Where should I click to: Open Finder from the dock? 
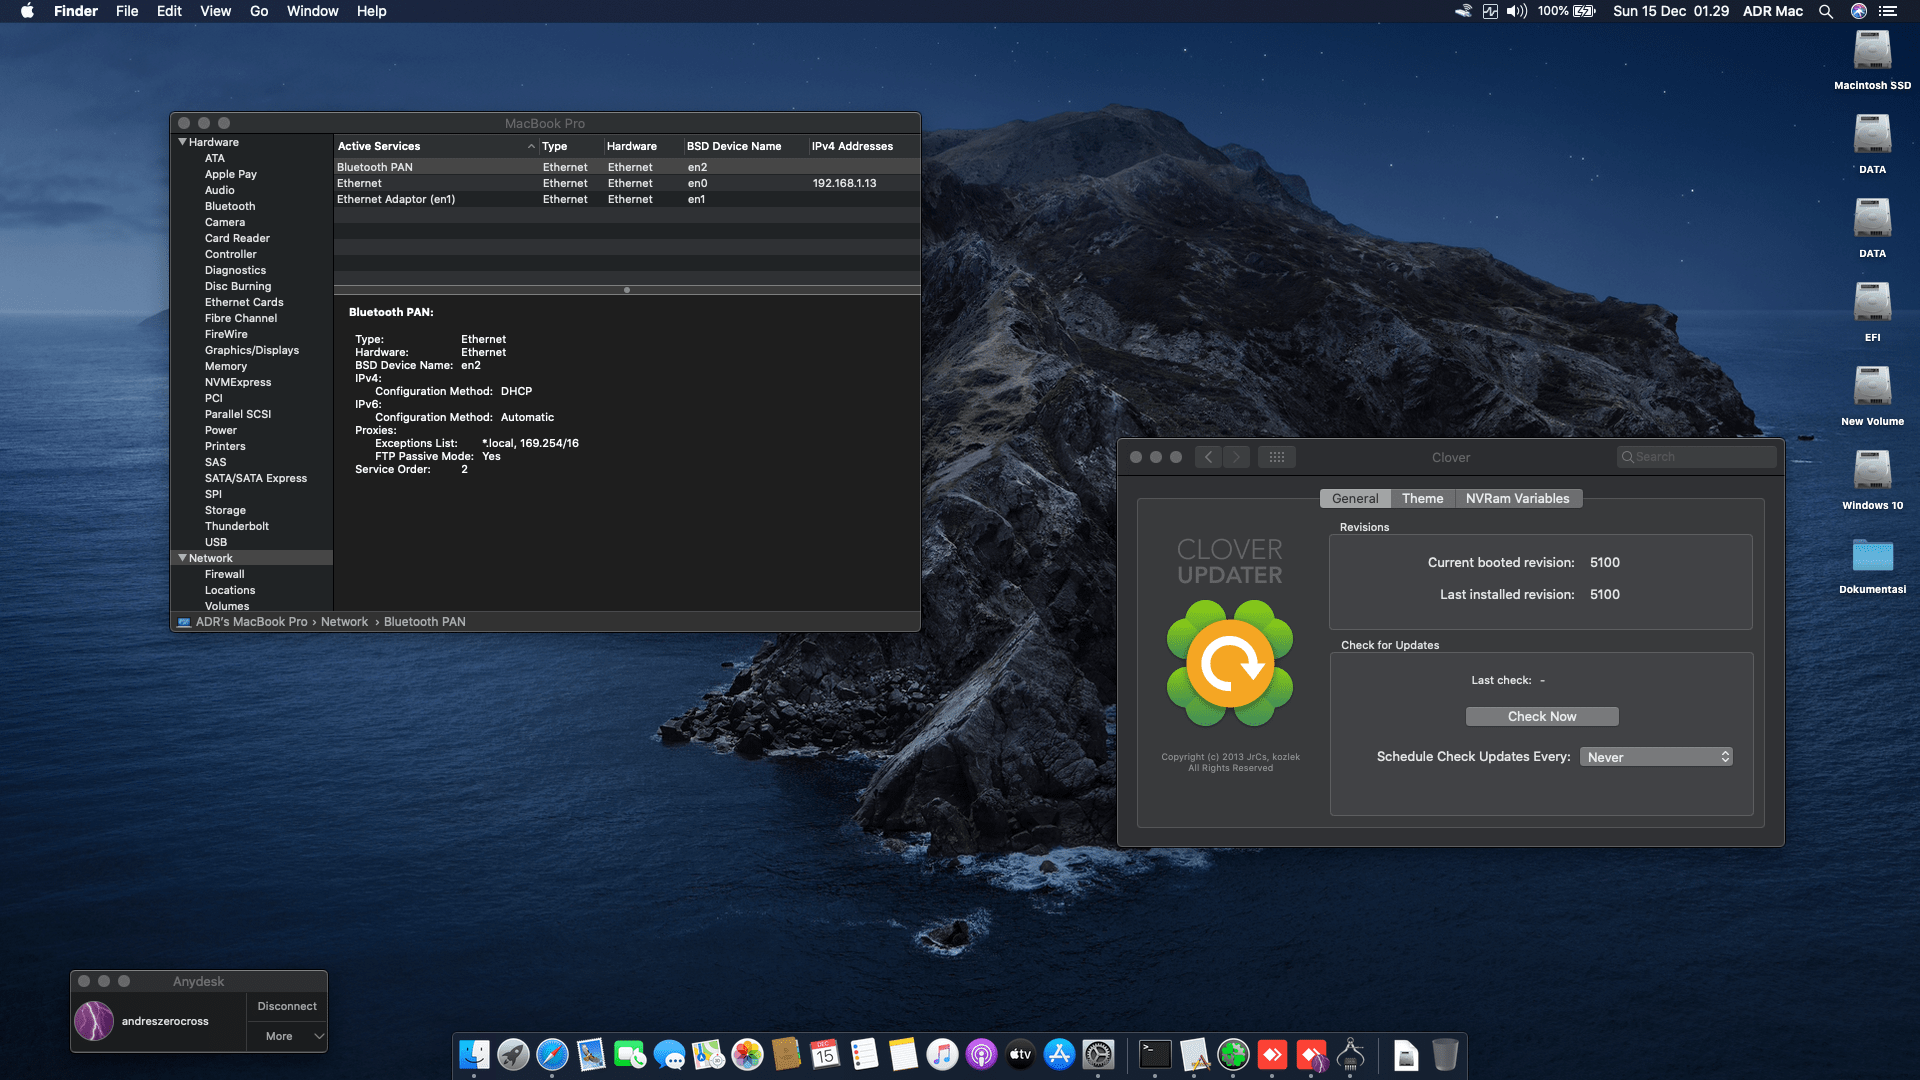click(474, 1054)
